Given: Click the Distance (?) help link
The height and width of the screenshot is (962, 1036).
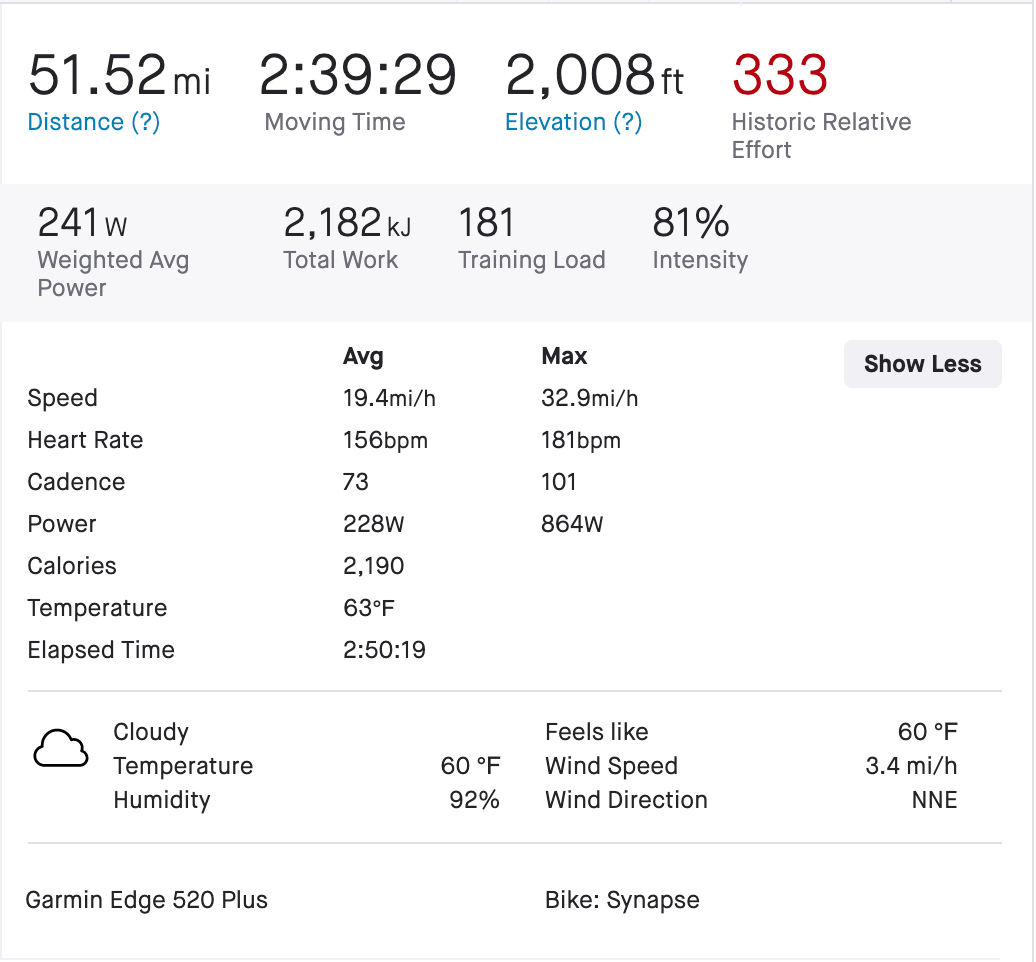Looking at the screenshot, I should pos(94,123).
